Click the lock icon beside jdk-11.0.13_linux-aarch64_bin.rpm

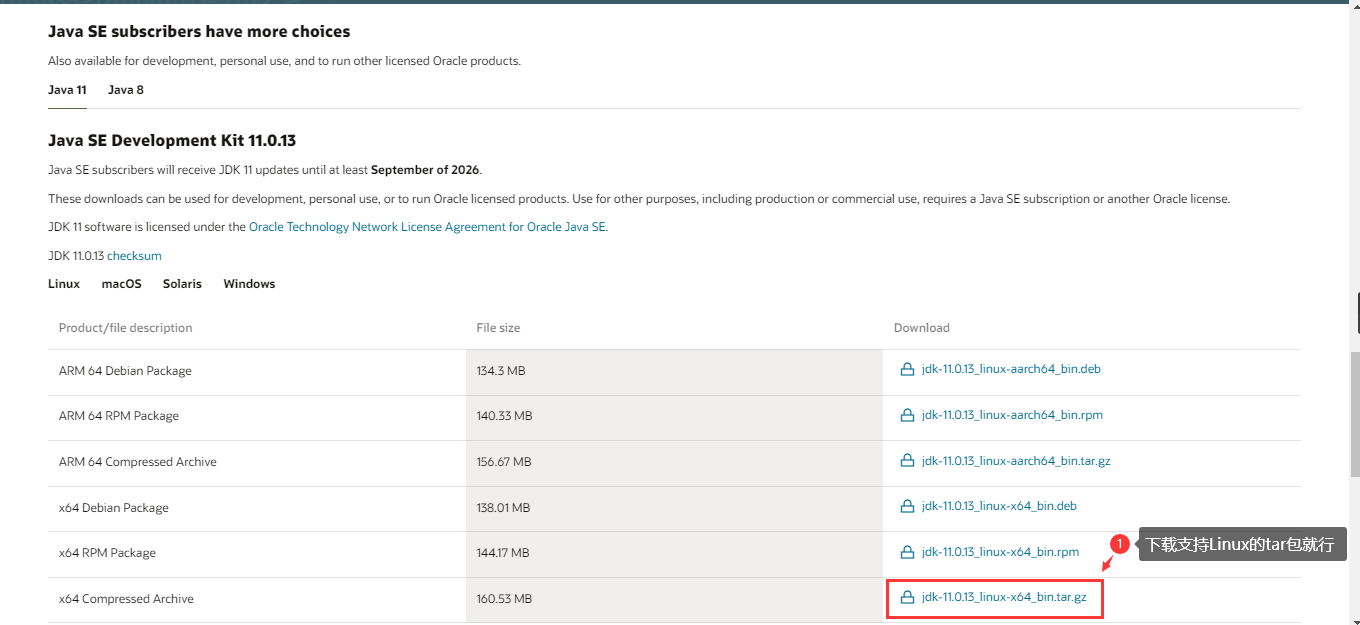click(x=907, y=414)
